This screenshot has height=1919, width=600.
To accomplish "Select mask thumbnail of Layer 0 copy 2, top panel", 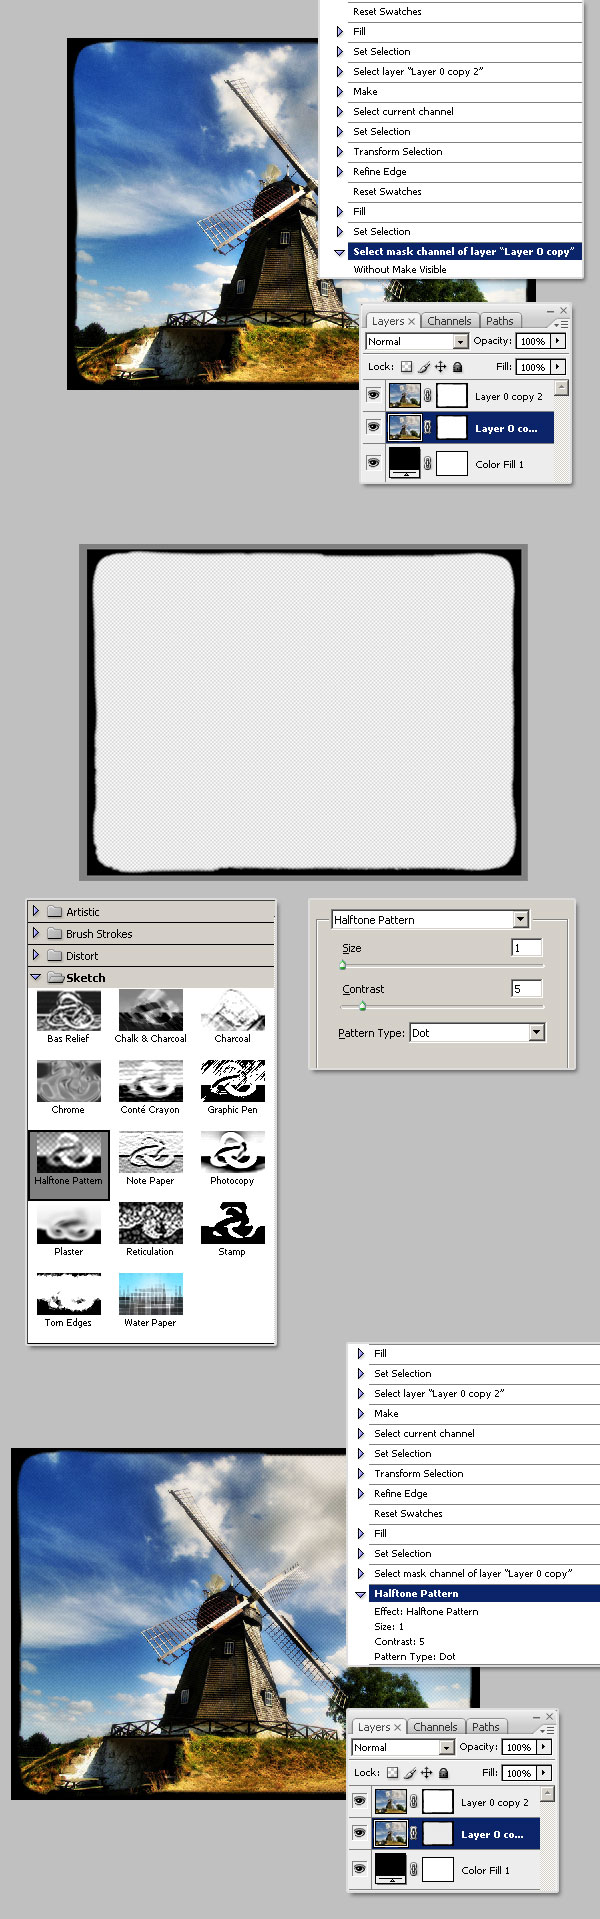I will (452, 396).
